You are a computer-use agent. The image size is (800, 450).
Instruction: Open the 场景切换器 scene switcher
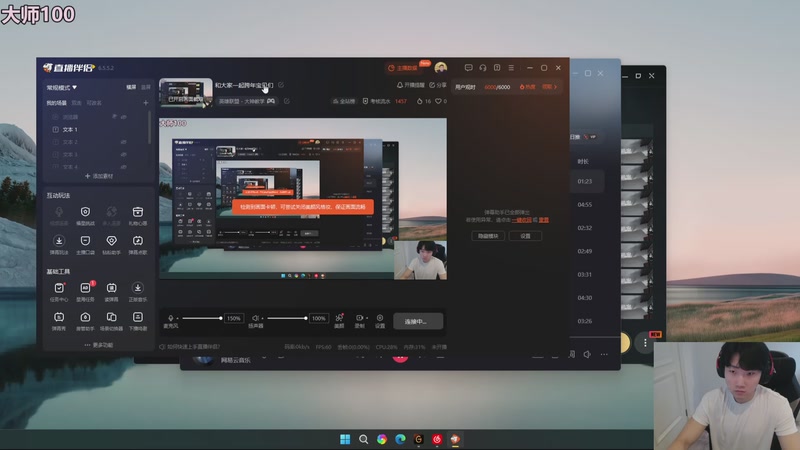(111, 321)
